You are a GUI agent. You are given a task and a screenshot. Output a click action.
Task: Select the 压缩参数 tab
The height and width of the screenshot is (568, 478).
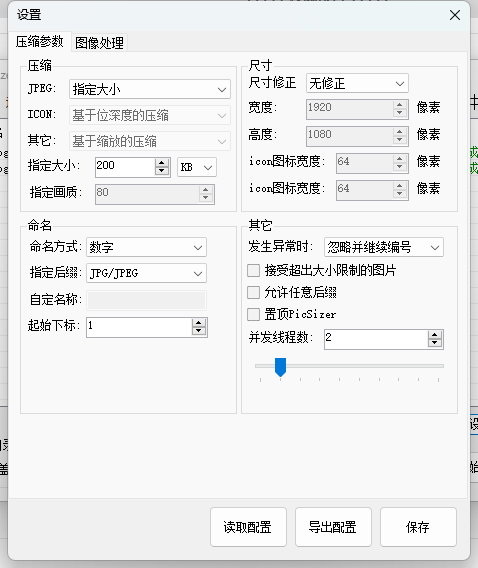(x=39, y=42)
